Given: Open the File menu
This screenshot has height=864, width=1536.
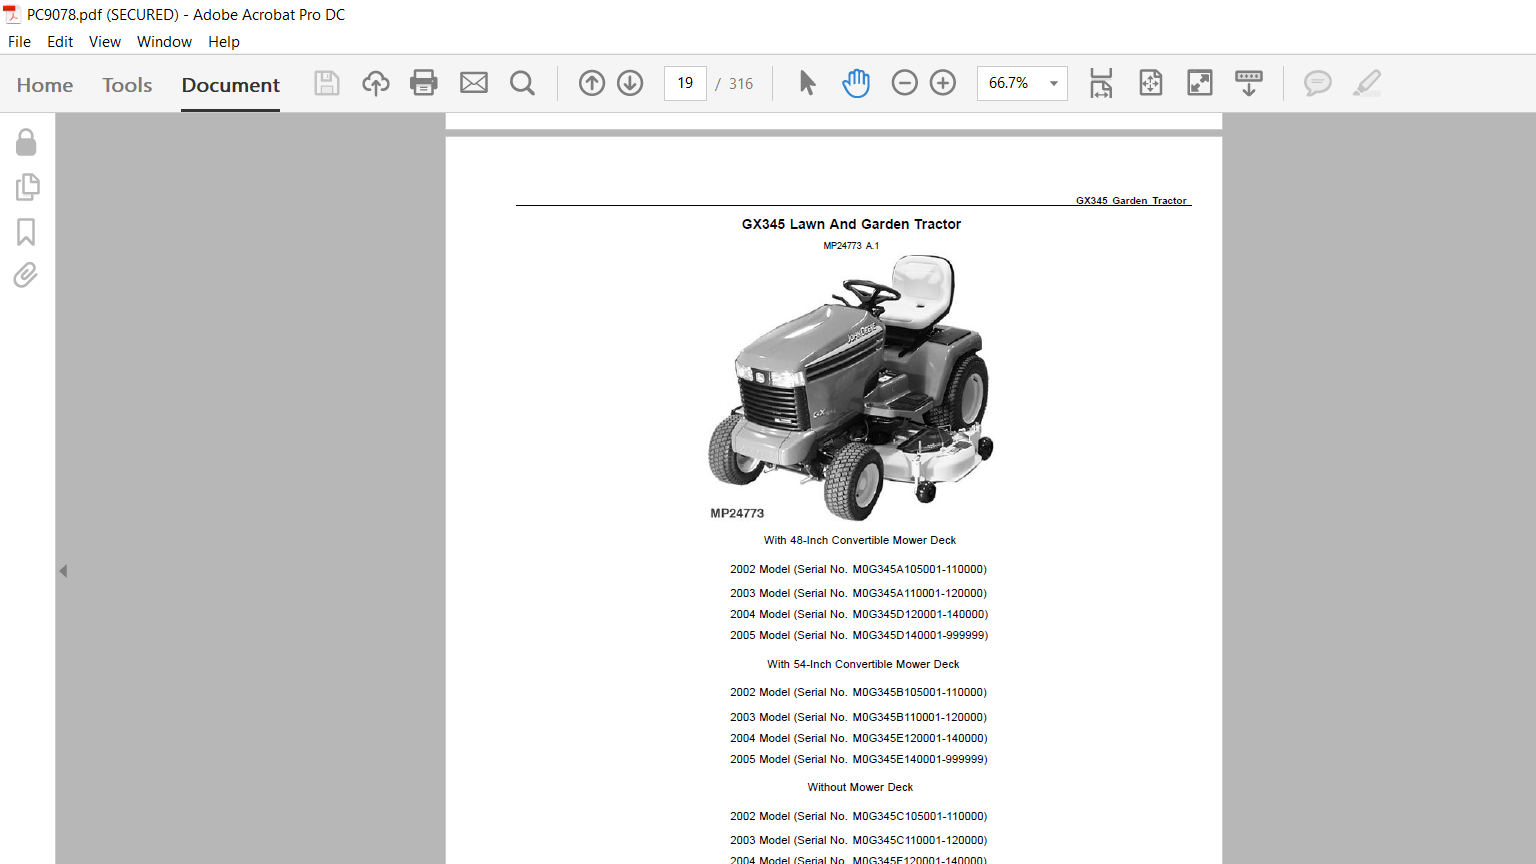Looking at the screenshot, I should tap(19, 42).
